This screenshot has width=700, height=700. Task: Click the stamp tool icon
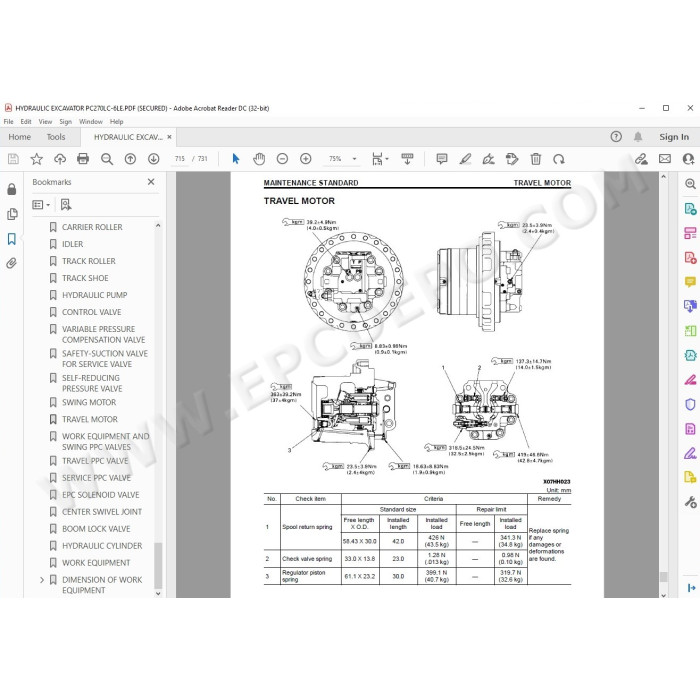click(x=512, y=159)
